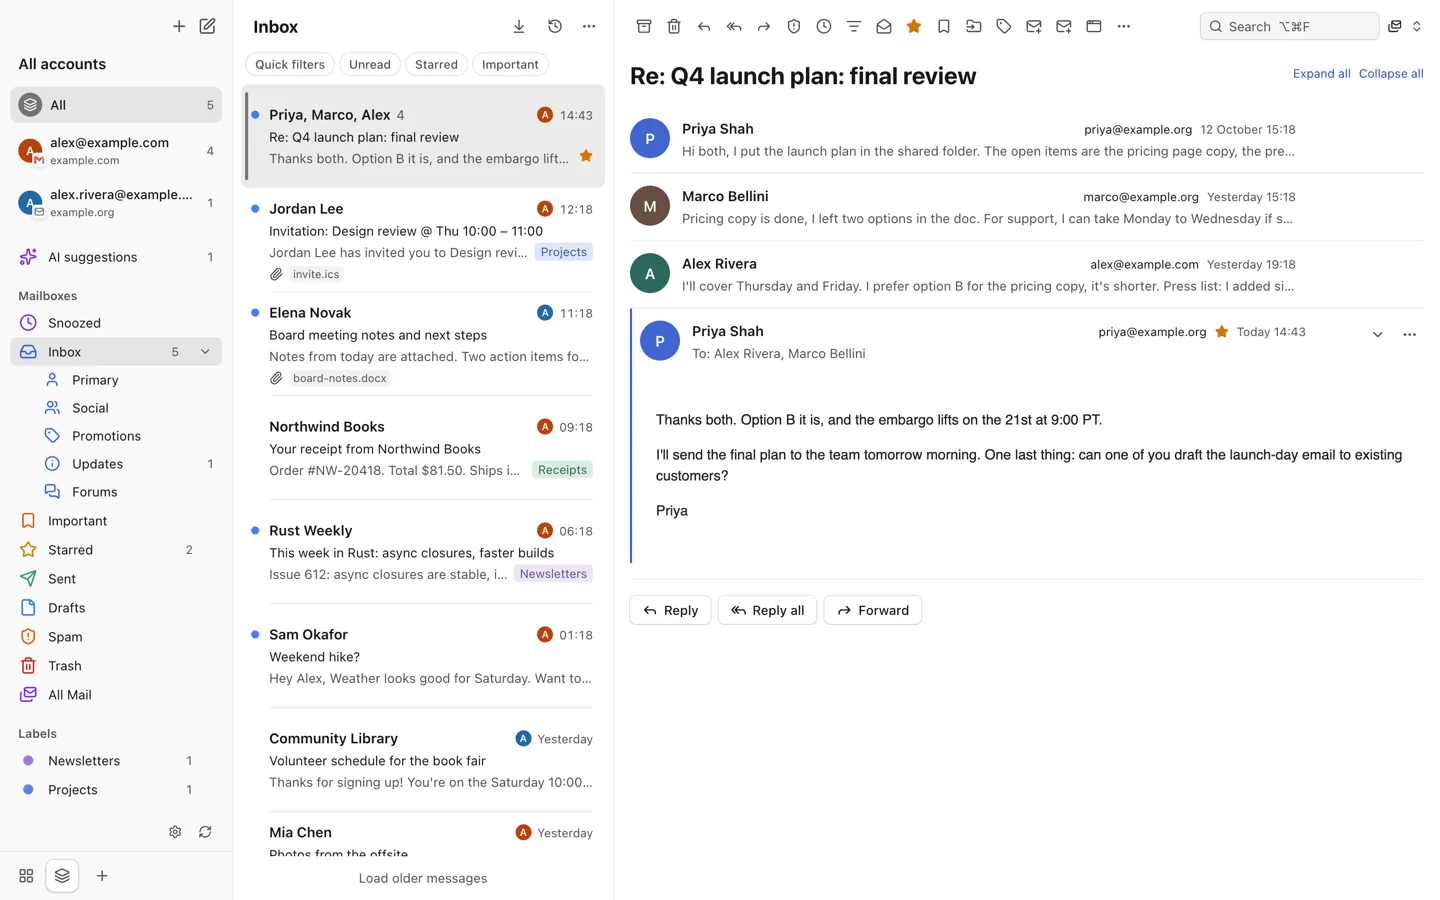The width and height of the screenshot is (1440, 900).
Task: Select the alex@example.com account
Action: click(x=116, y=151)
